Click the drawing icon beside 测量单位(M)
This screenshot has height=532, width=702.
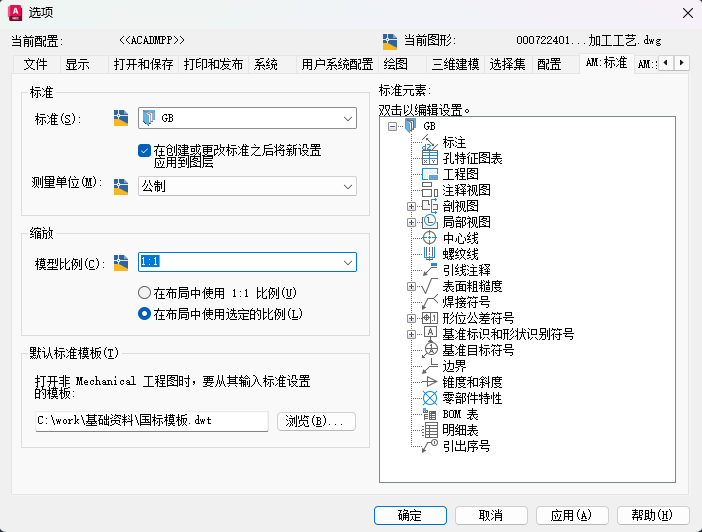[121, 186]
